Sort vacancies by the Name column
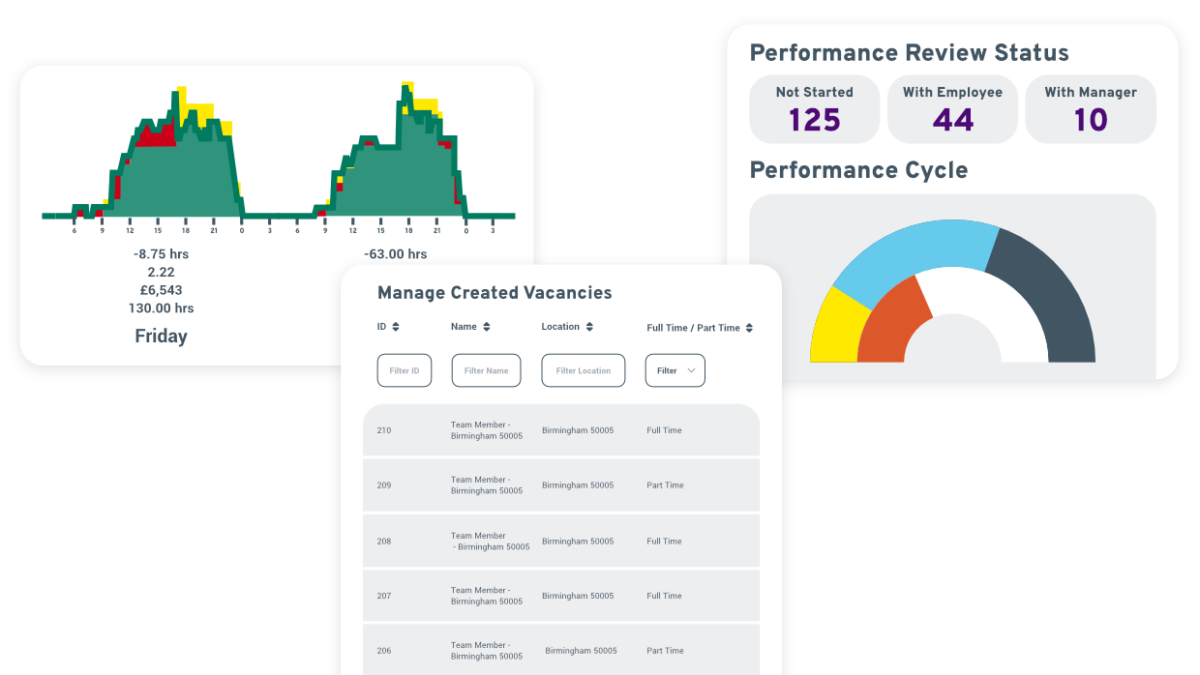Screen dimensions: 1200x675 coord(488,326)
